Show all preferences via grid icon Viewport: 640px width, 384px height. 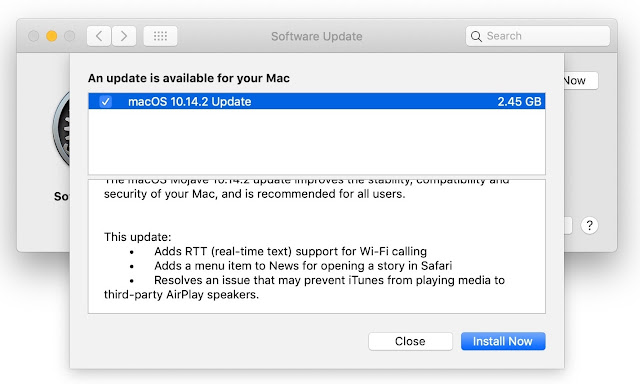tap(160, 36)
